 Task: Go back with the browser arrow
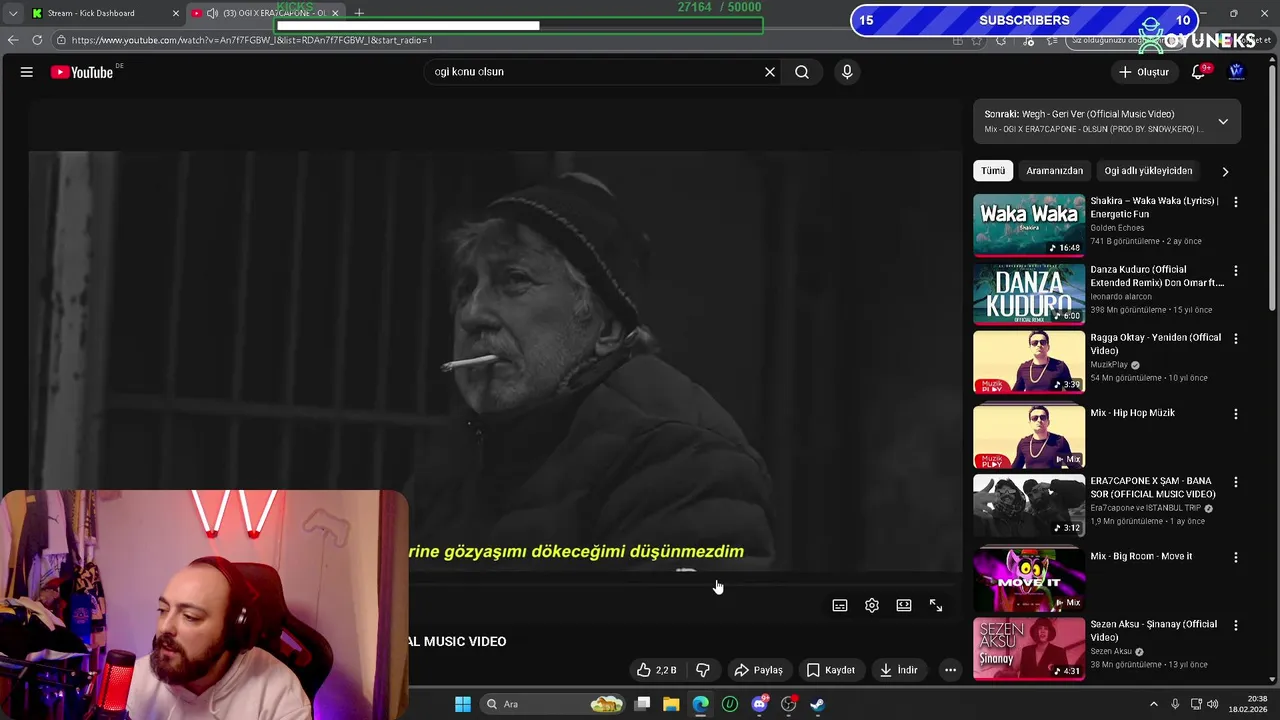coord(13,40)
